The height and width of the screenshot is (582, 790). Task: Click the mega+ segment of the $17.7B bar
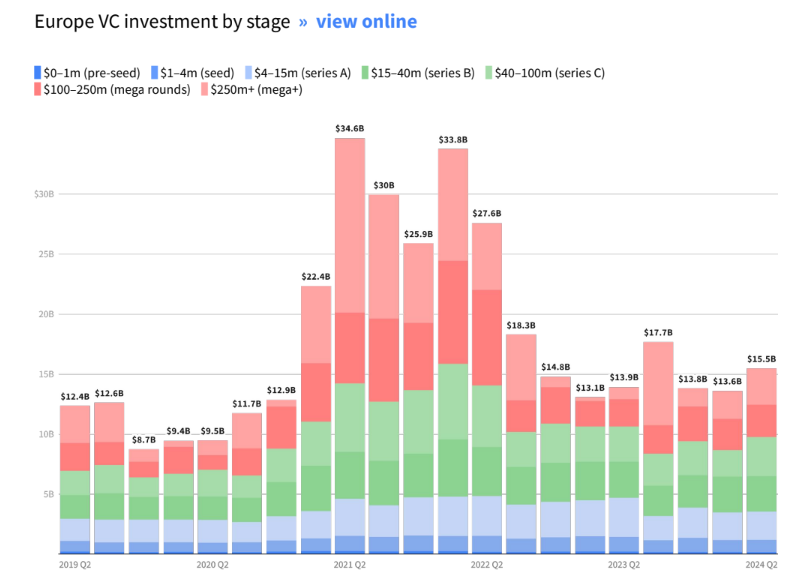click(x=658, y=383)
